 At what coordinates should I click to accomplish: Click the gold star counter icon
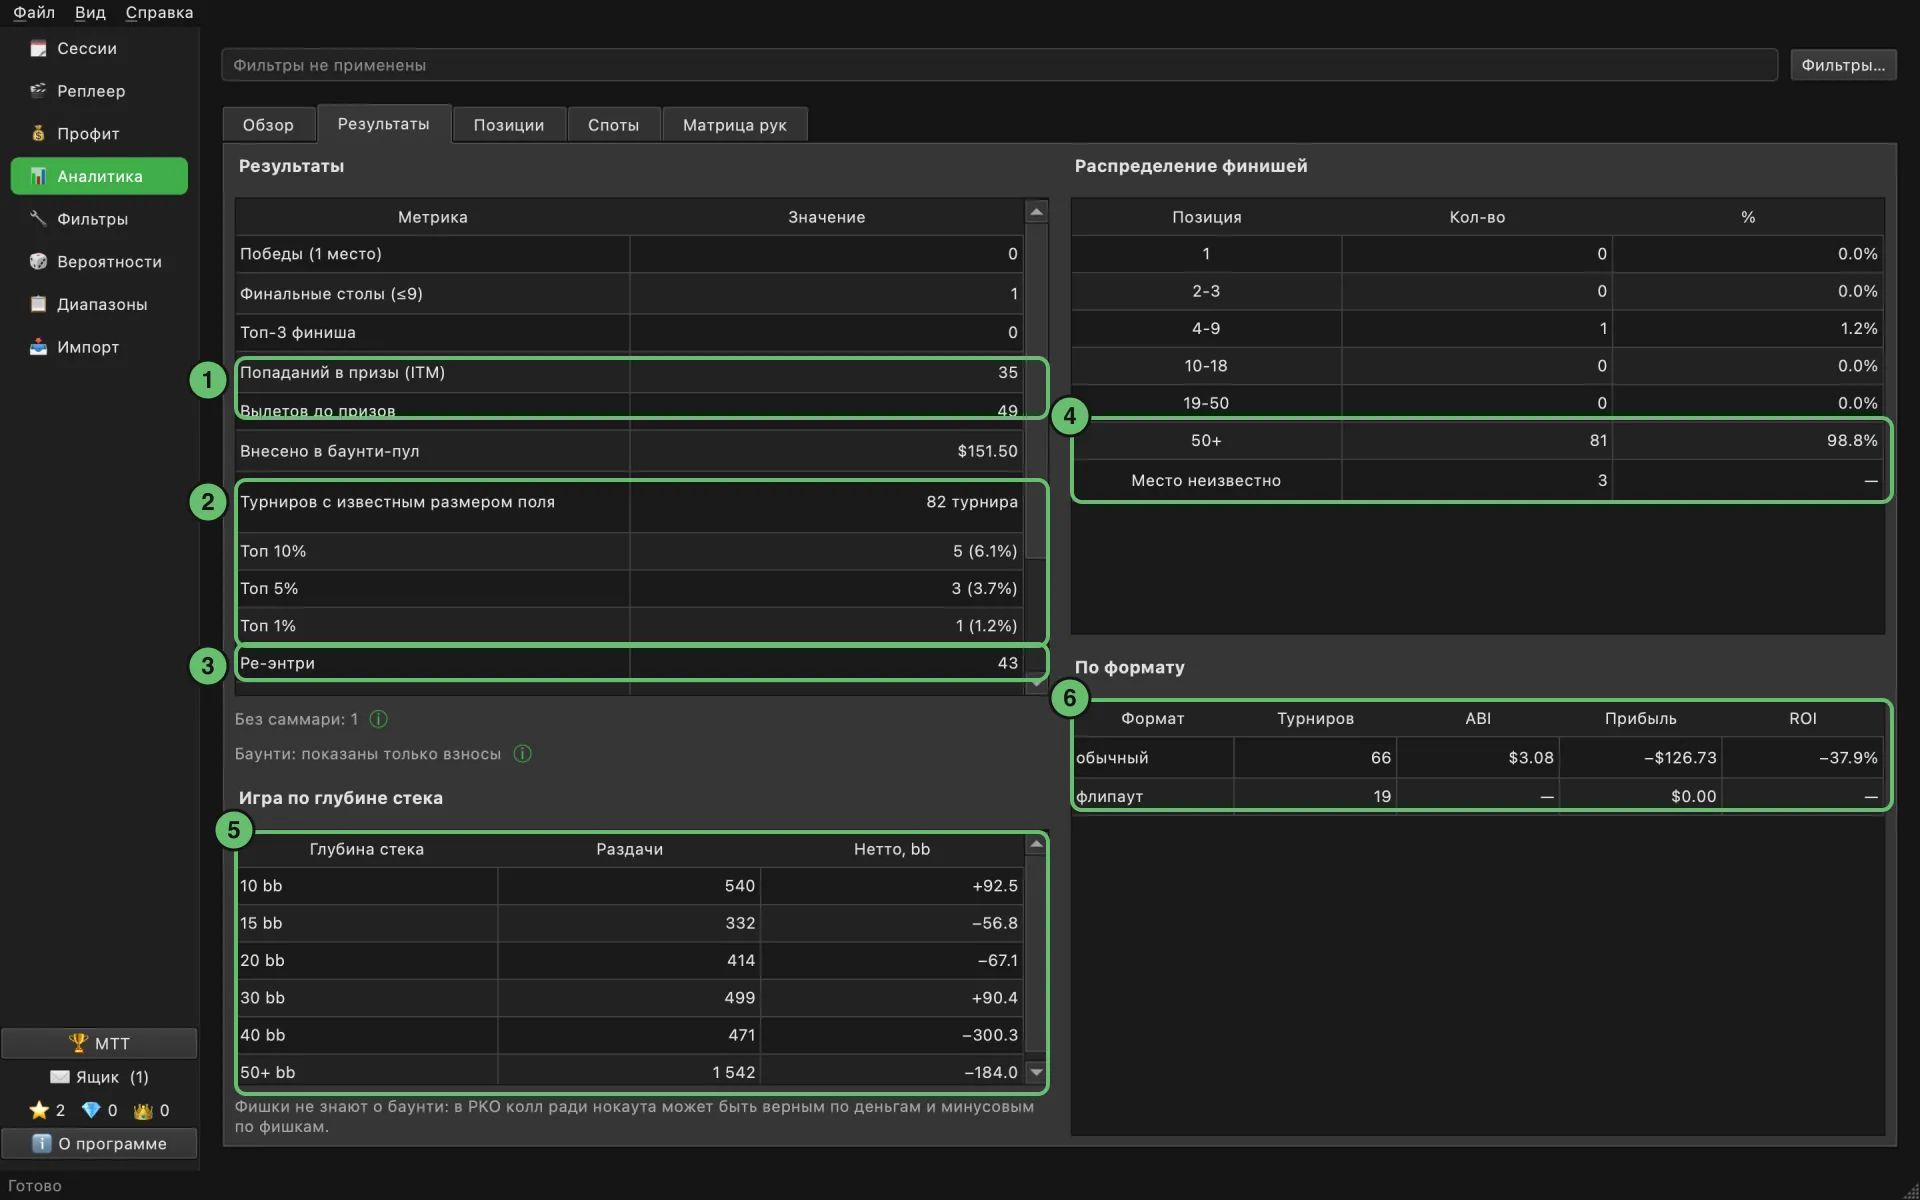pos(39,1110)
